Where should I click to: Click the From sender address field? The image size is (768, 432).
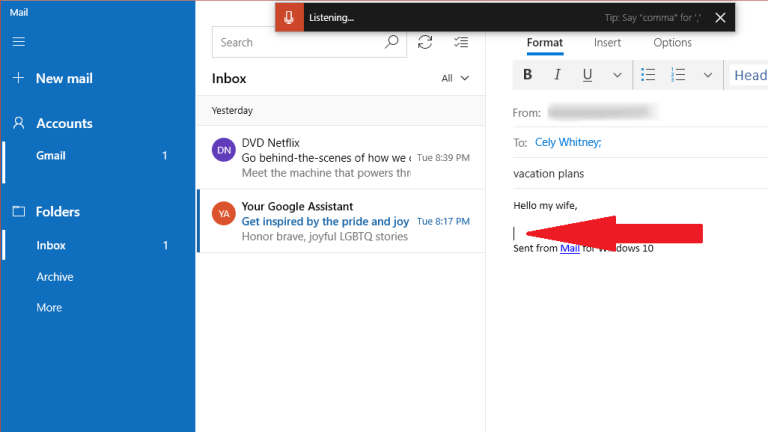pyautogui.click(x=602, y=113)
